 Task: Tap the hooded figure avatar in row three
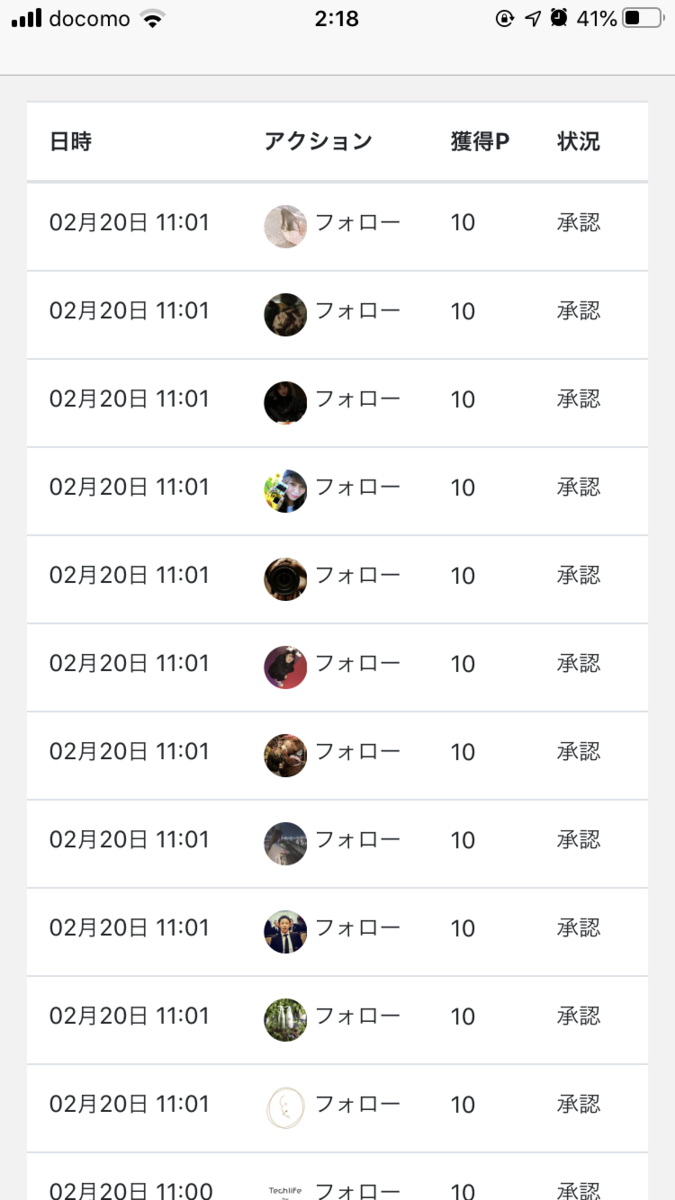pos(285,400)
